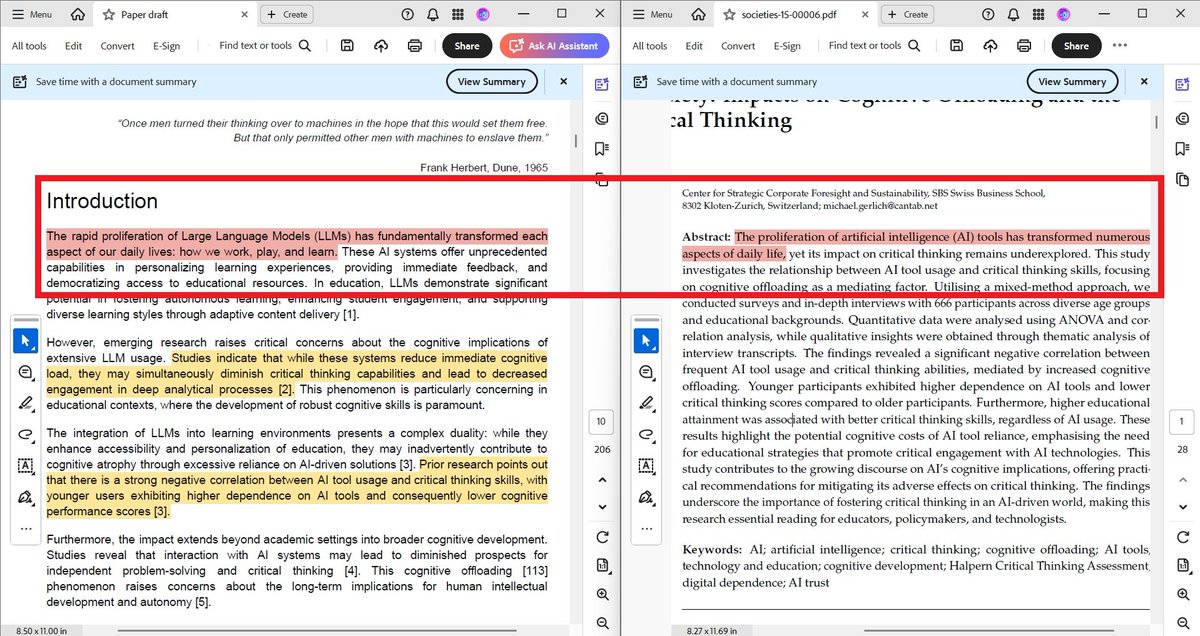Viewport: 1200px width, 636px height.
Task: Click the page number box showing 10
Action: 601,422
